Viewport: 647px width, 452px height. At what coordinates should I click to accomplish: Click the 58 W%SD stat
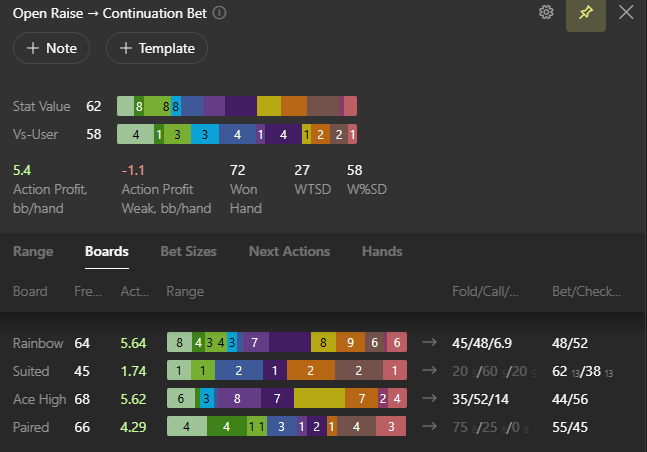pyautogui.click(x=354, y=170)
